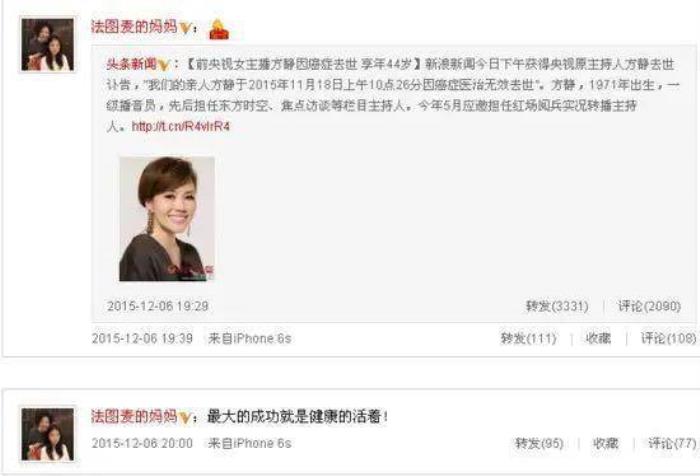
Task: Open the 法图麦的妈妈 profile from first post
Action: [x=134, y=27]
